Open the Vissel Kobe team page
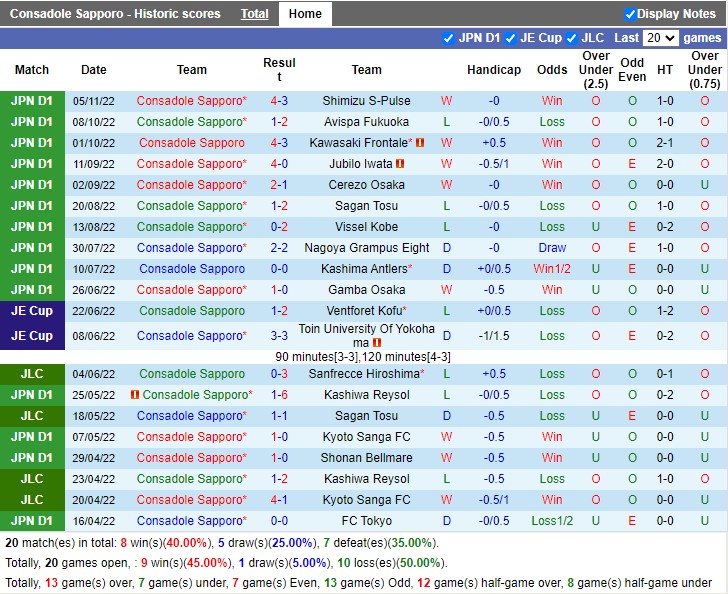 (366, 227)
